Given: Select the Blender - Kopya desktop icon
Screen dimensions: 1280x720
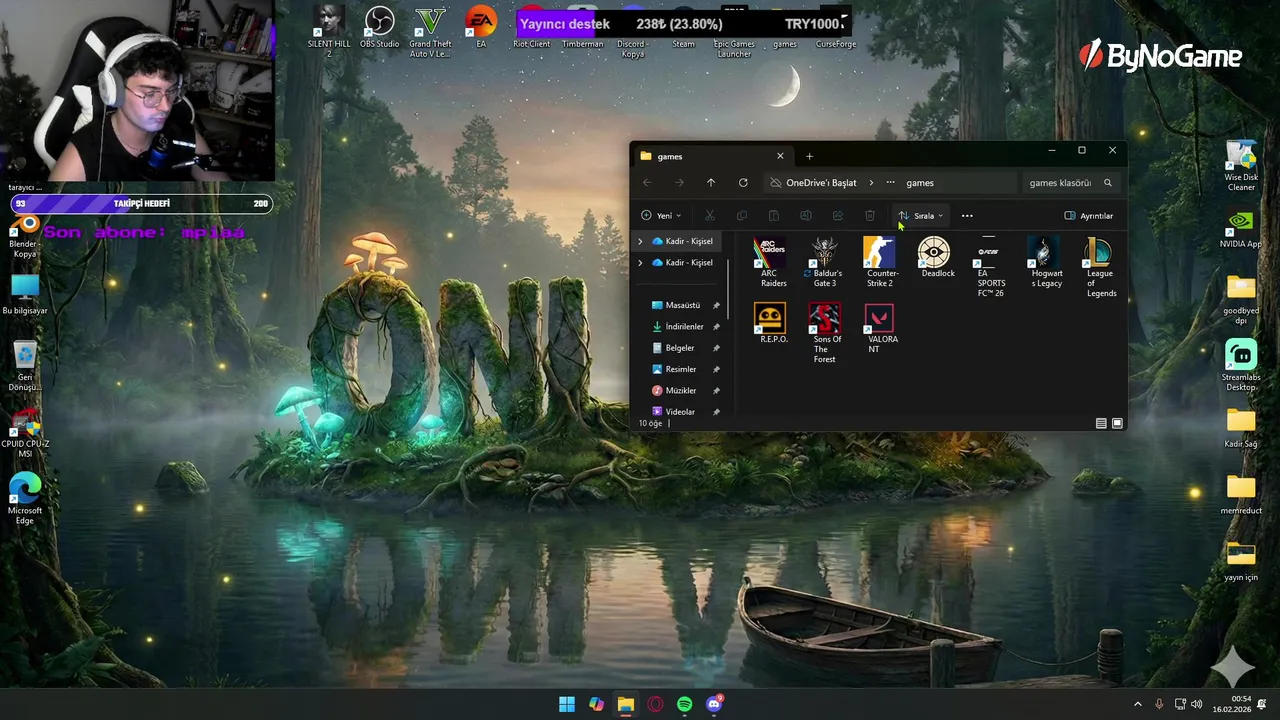Looking at the screenshot, I should click(25, 237).
